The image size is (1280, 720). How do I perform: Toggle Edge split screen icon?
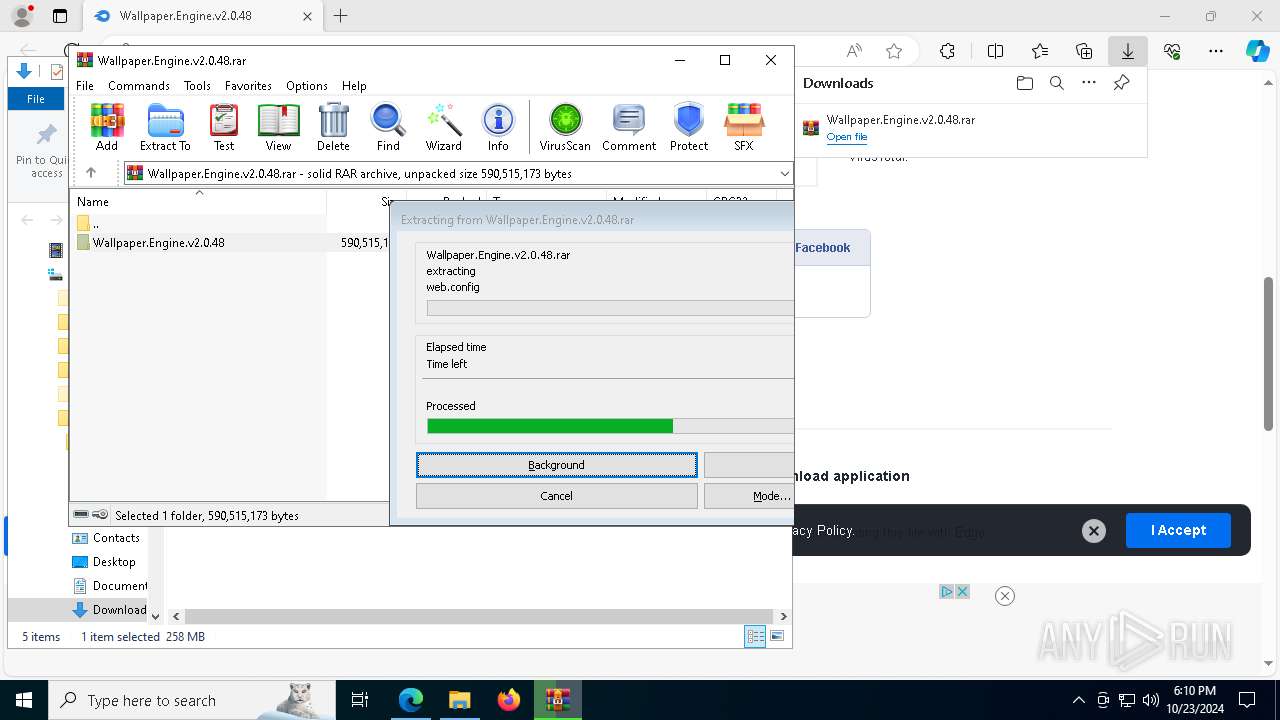point(995,51)
